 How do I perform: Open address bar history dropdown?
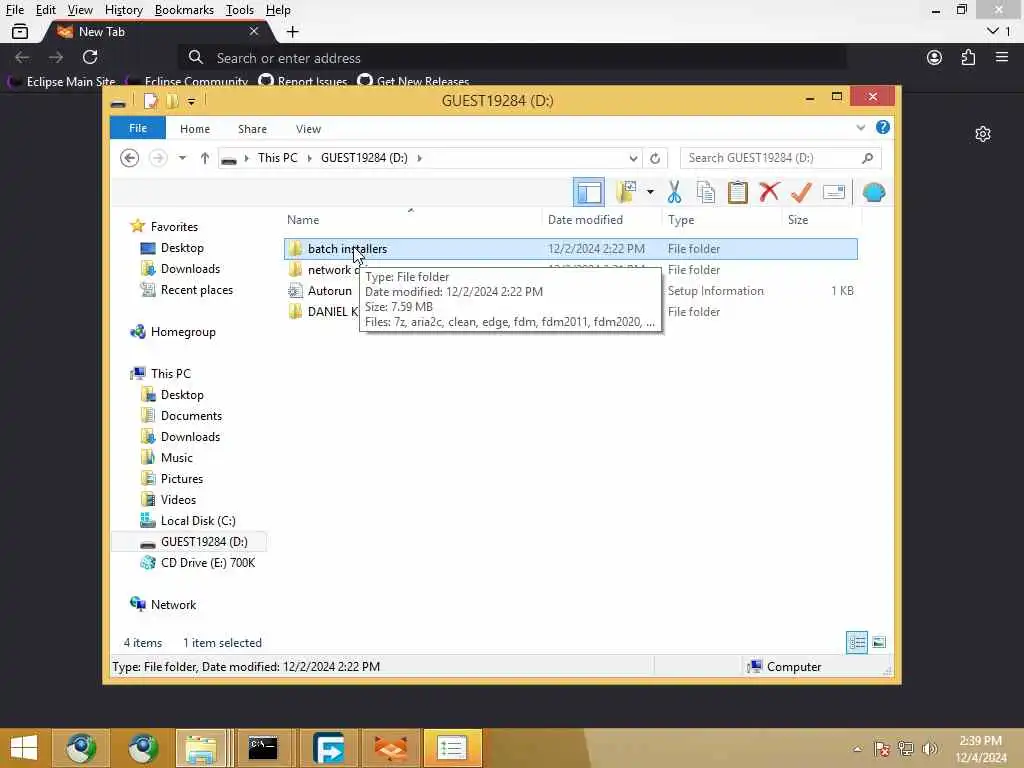(633, 158)
